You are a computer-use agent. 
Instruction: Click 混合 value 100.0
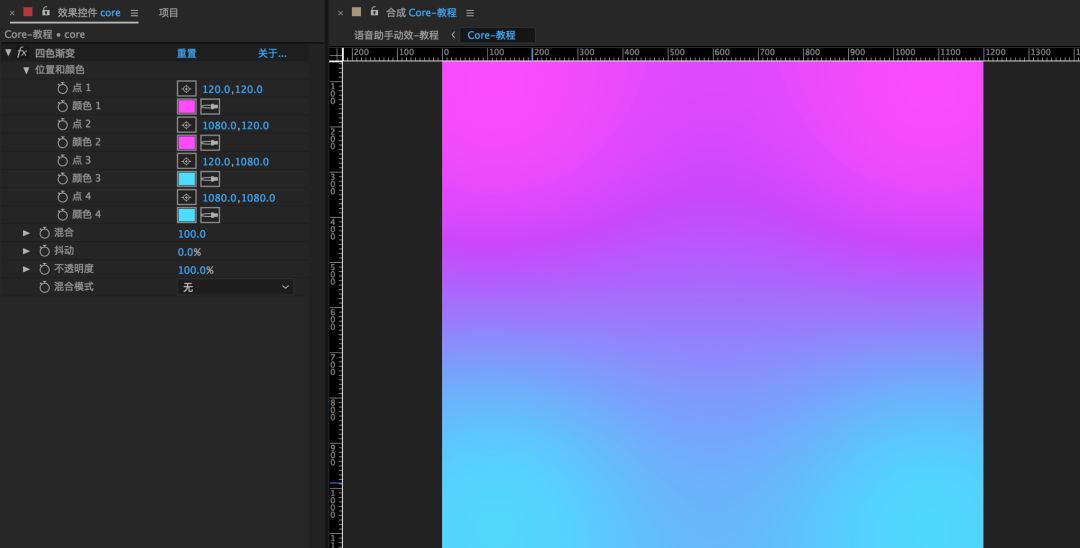(x=191, y=234)
